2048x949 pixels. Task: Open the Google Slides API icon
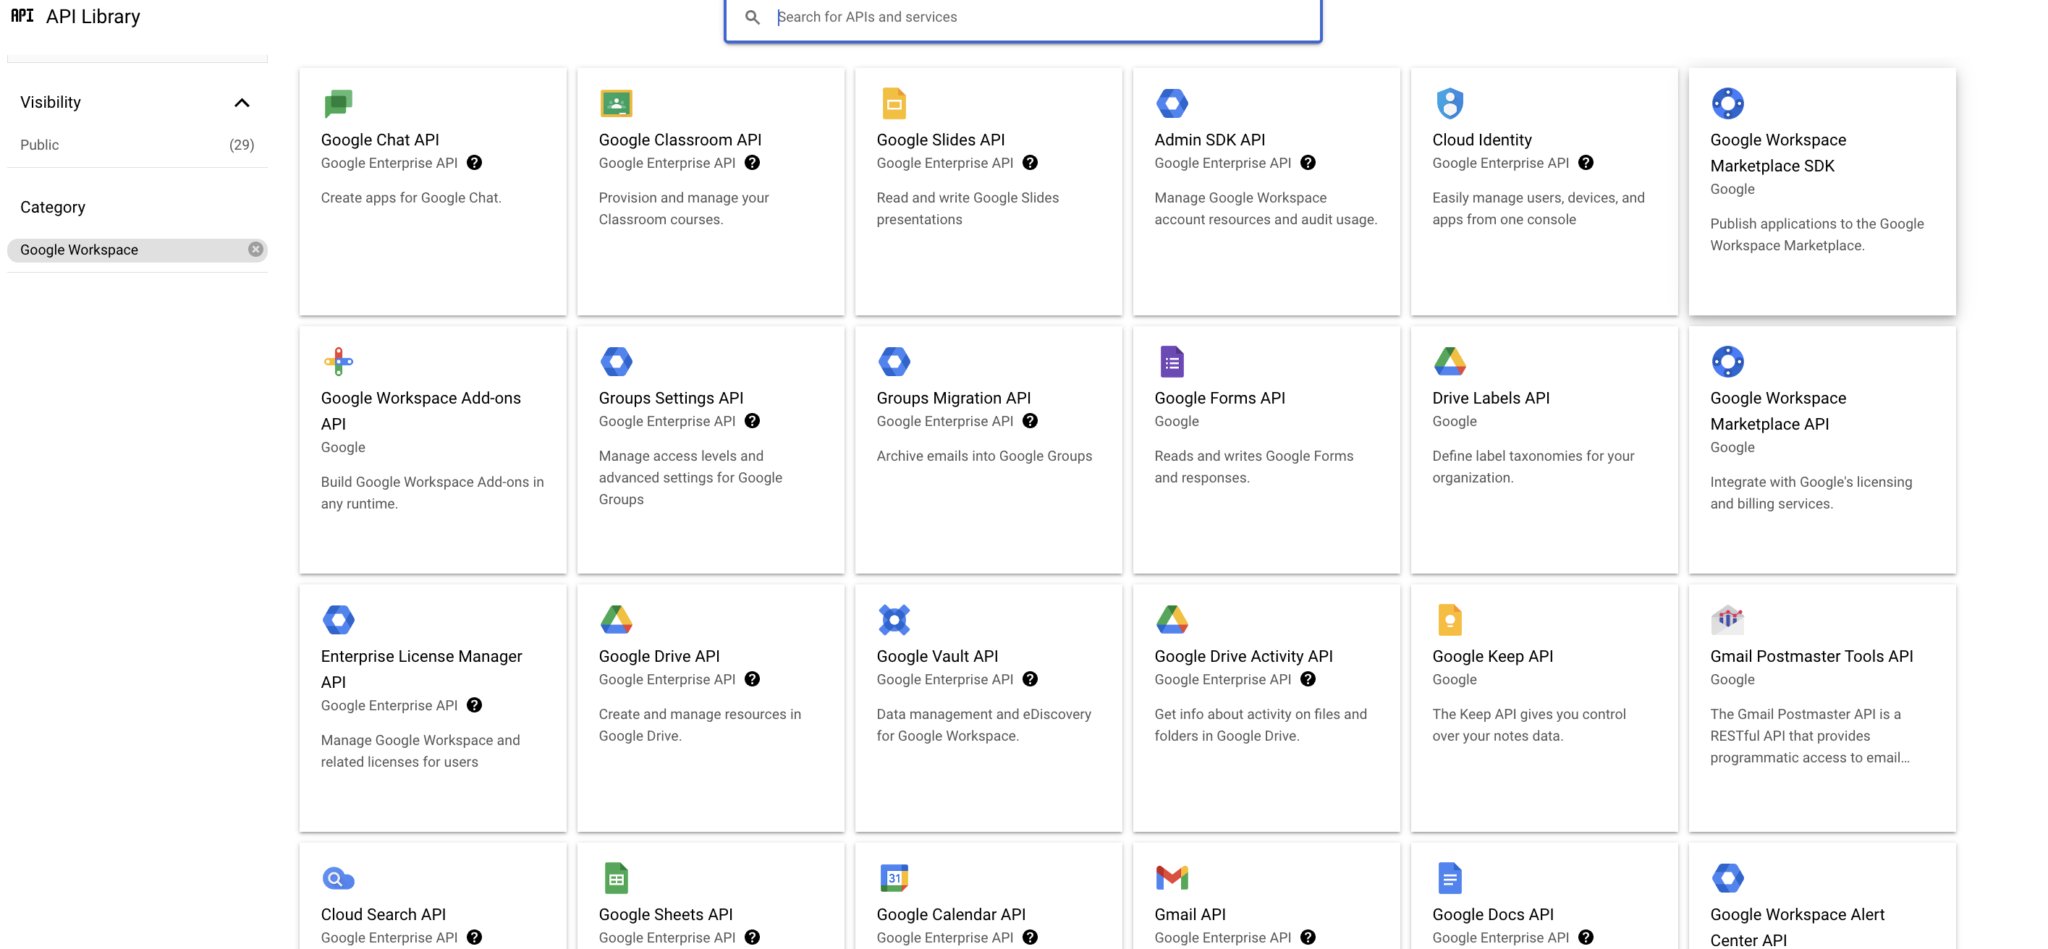(x=894, y=103)
